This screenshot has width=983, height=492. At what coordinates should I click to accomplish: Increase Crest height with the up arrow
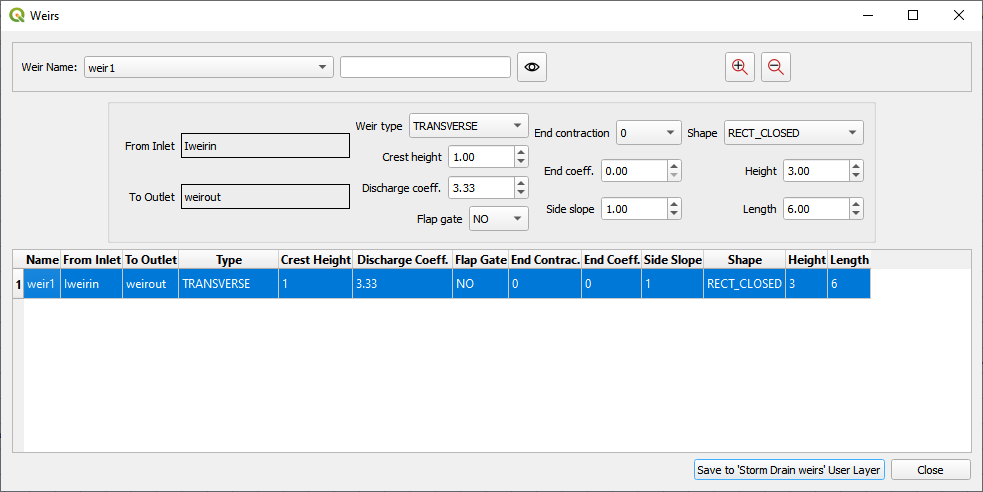click(520, 153)
